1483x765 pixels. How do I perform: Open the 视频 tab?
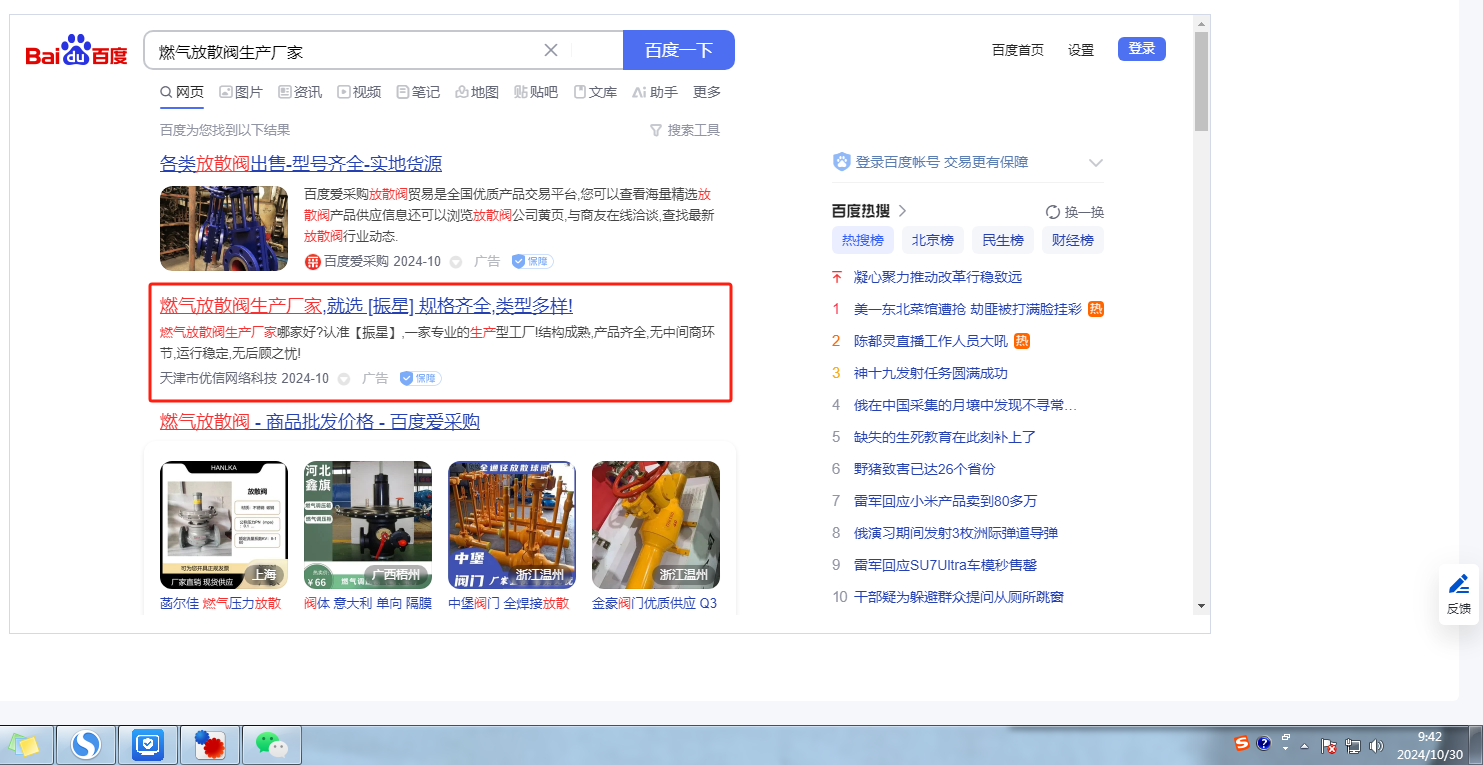(359, 92)
